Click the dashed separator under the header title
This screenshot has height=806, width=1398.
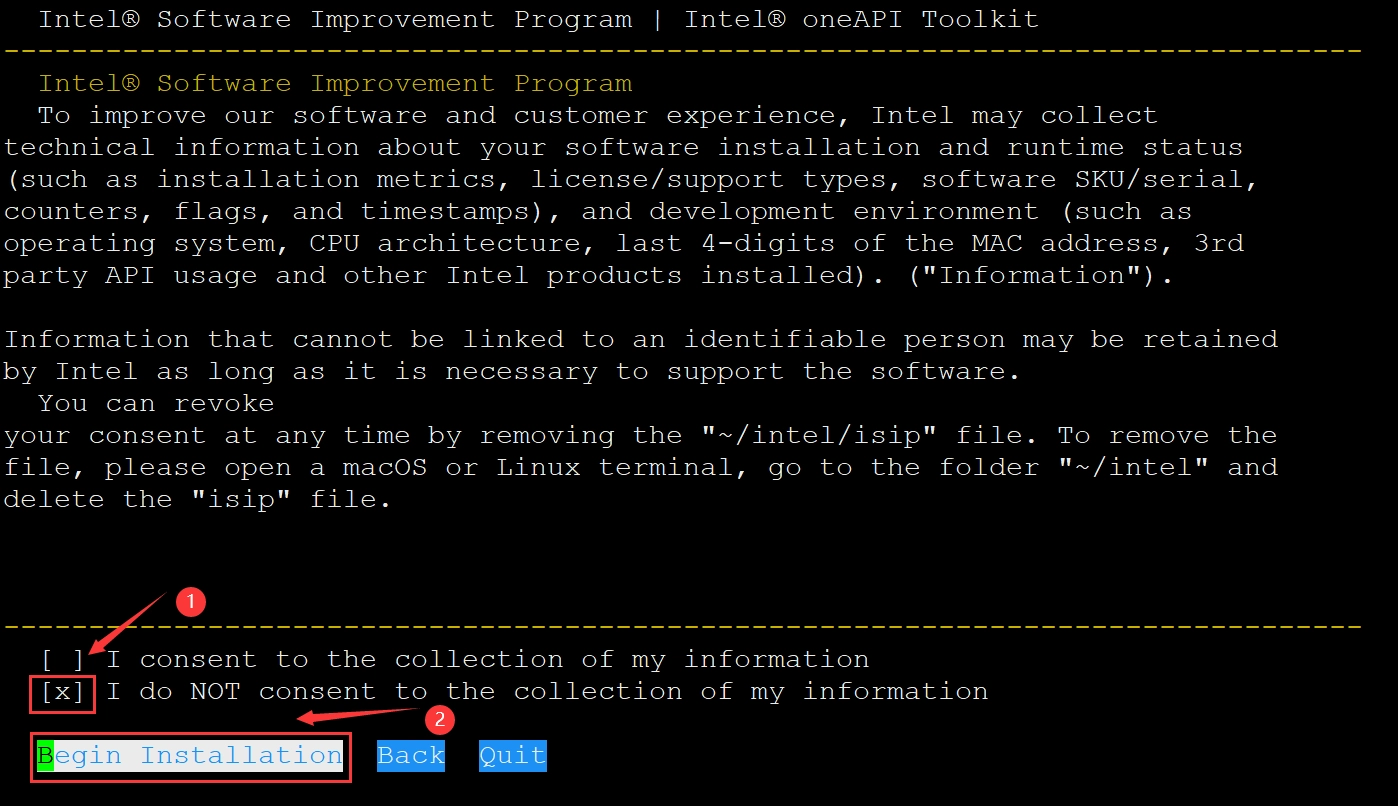click(682, 50)
